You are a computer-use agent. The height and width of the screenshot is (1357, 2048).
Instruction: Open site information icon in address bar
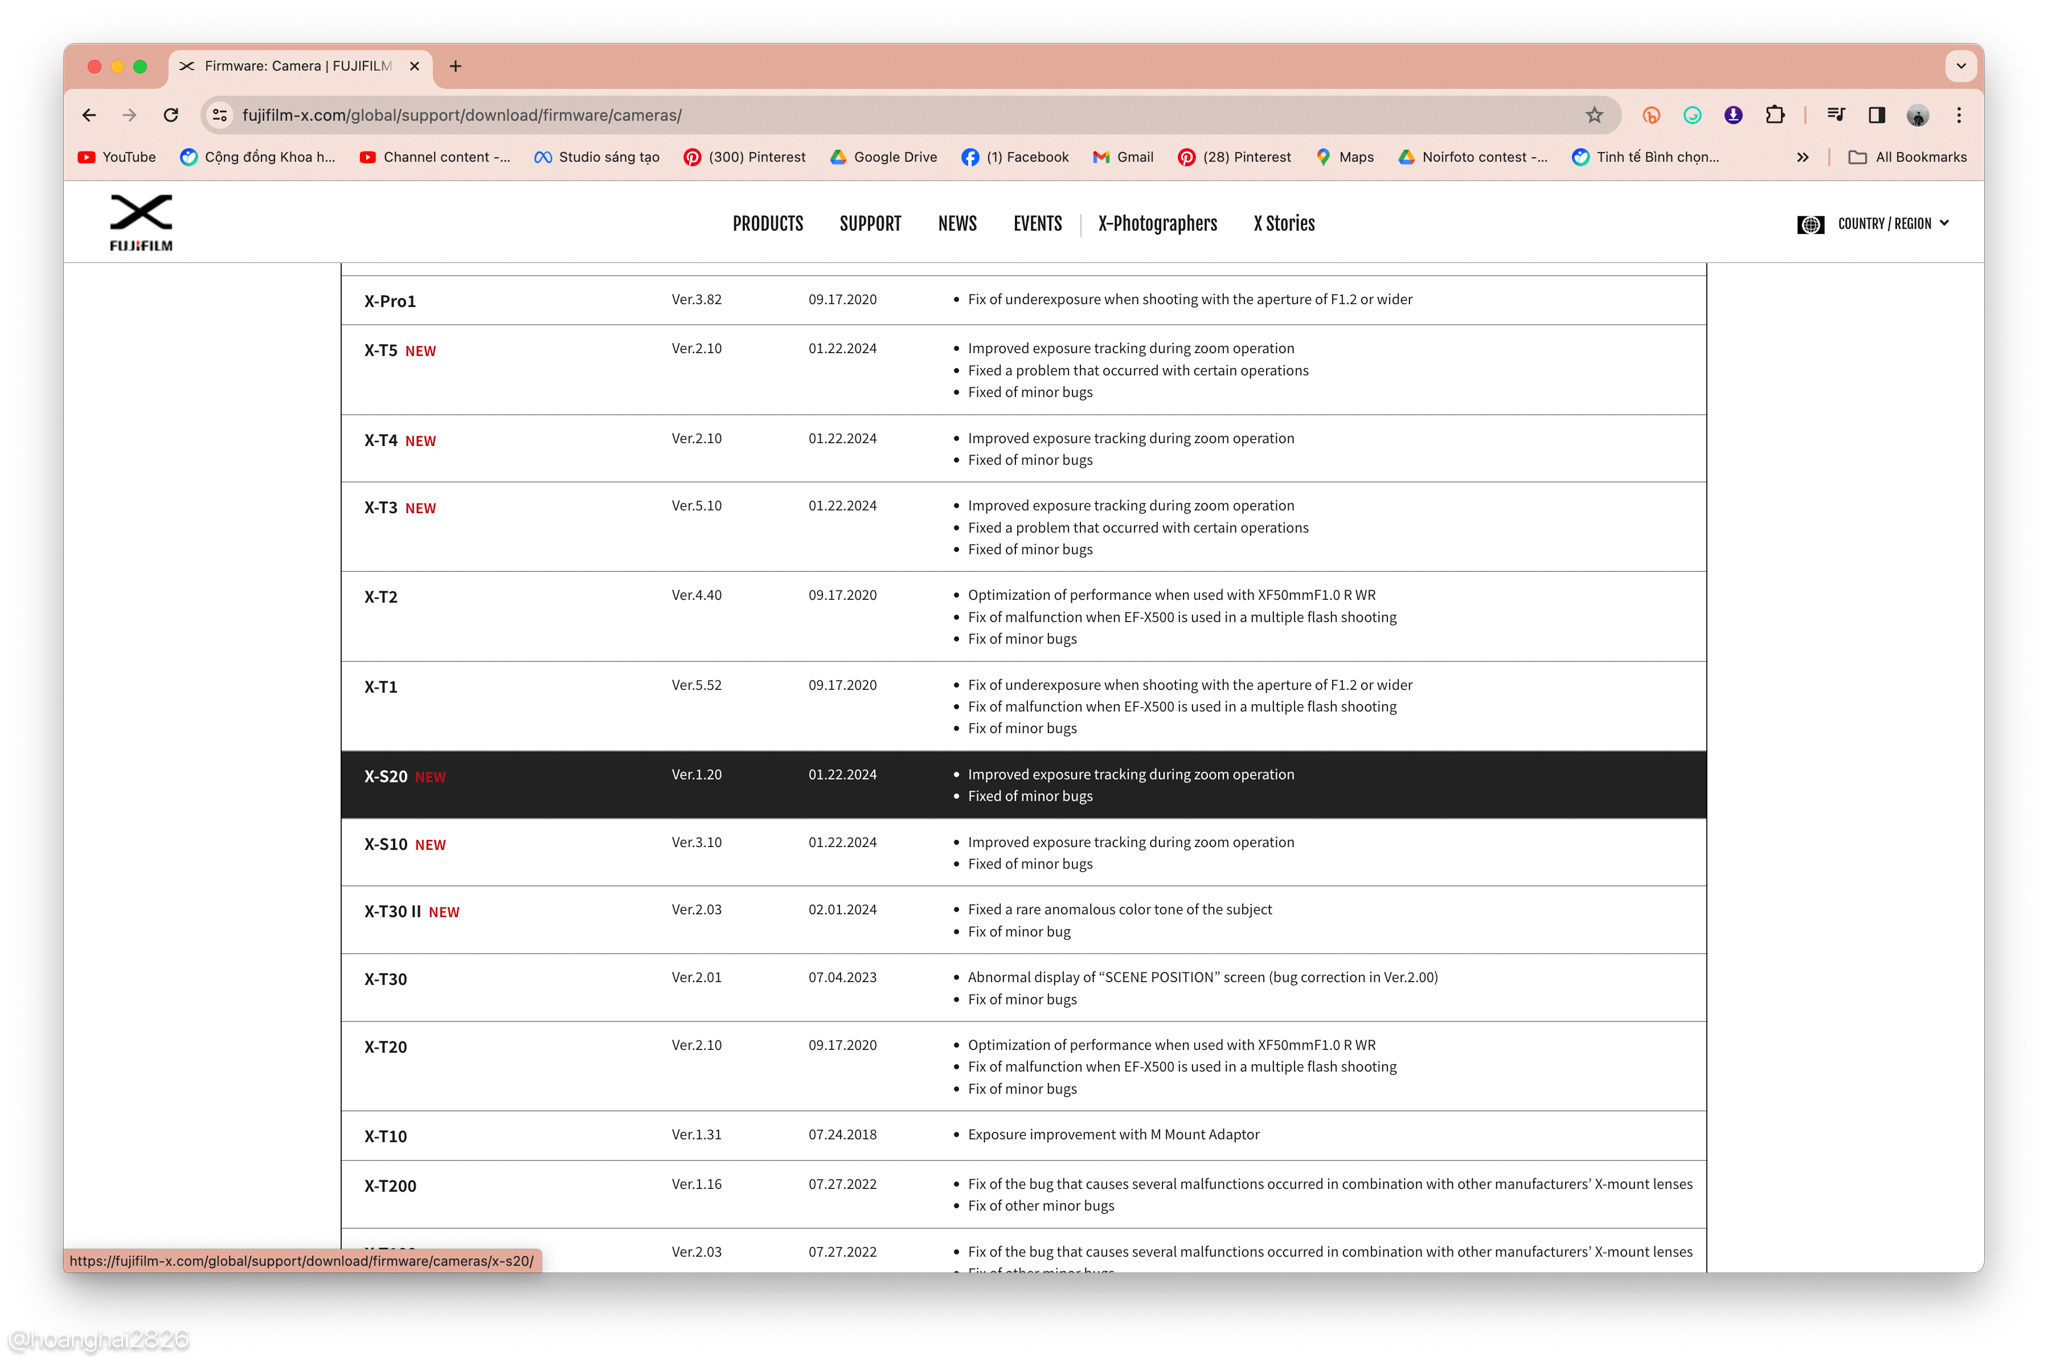220,115
